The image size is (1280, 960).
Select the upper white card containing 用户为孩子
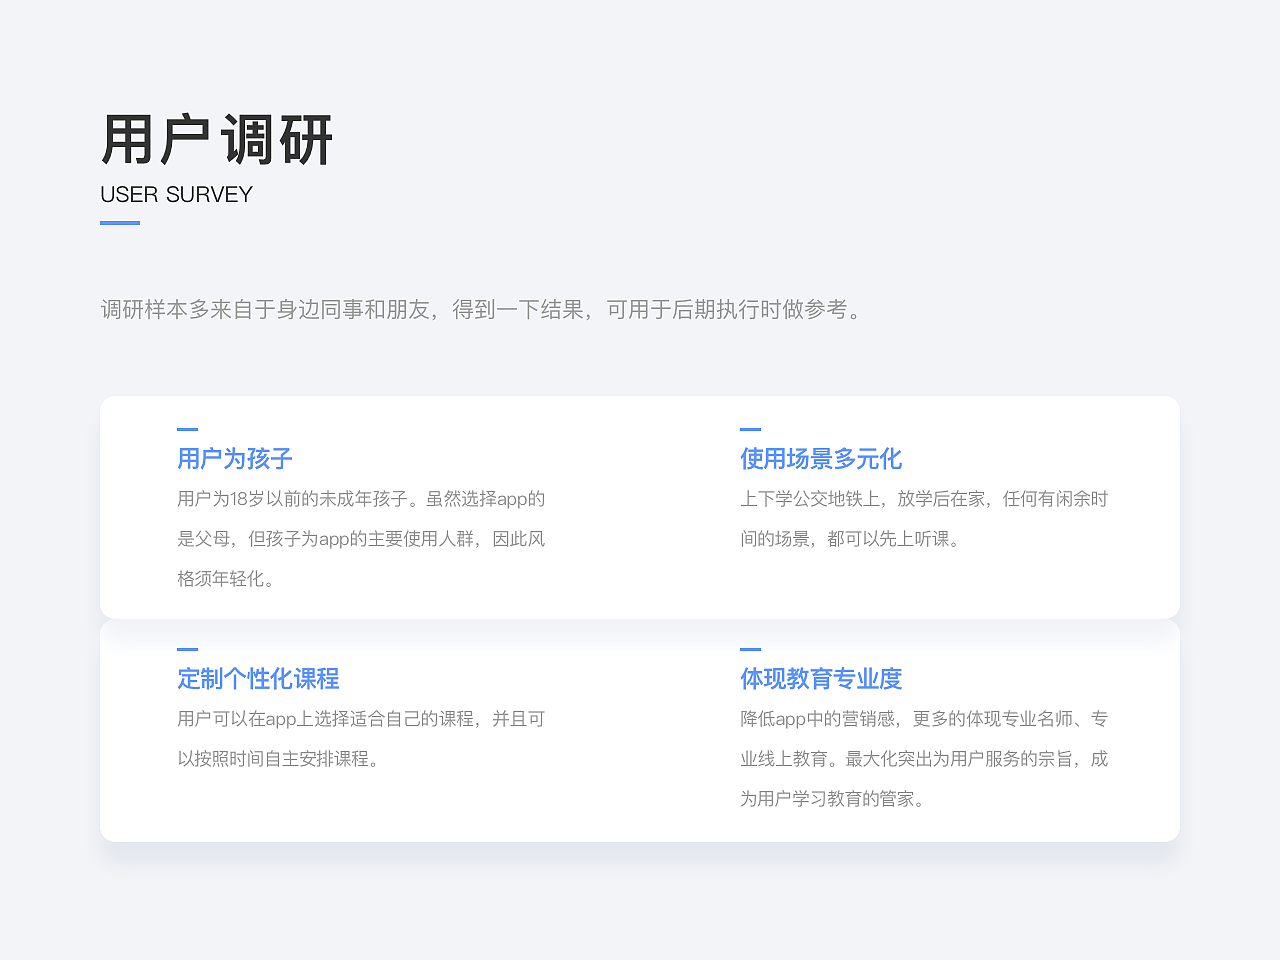click(640, 507)
